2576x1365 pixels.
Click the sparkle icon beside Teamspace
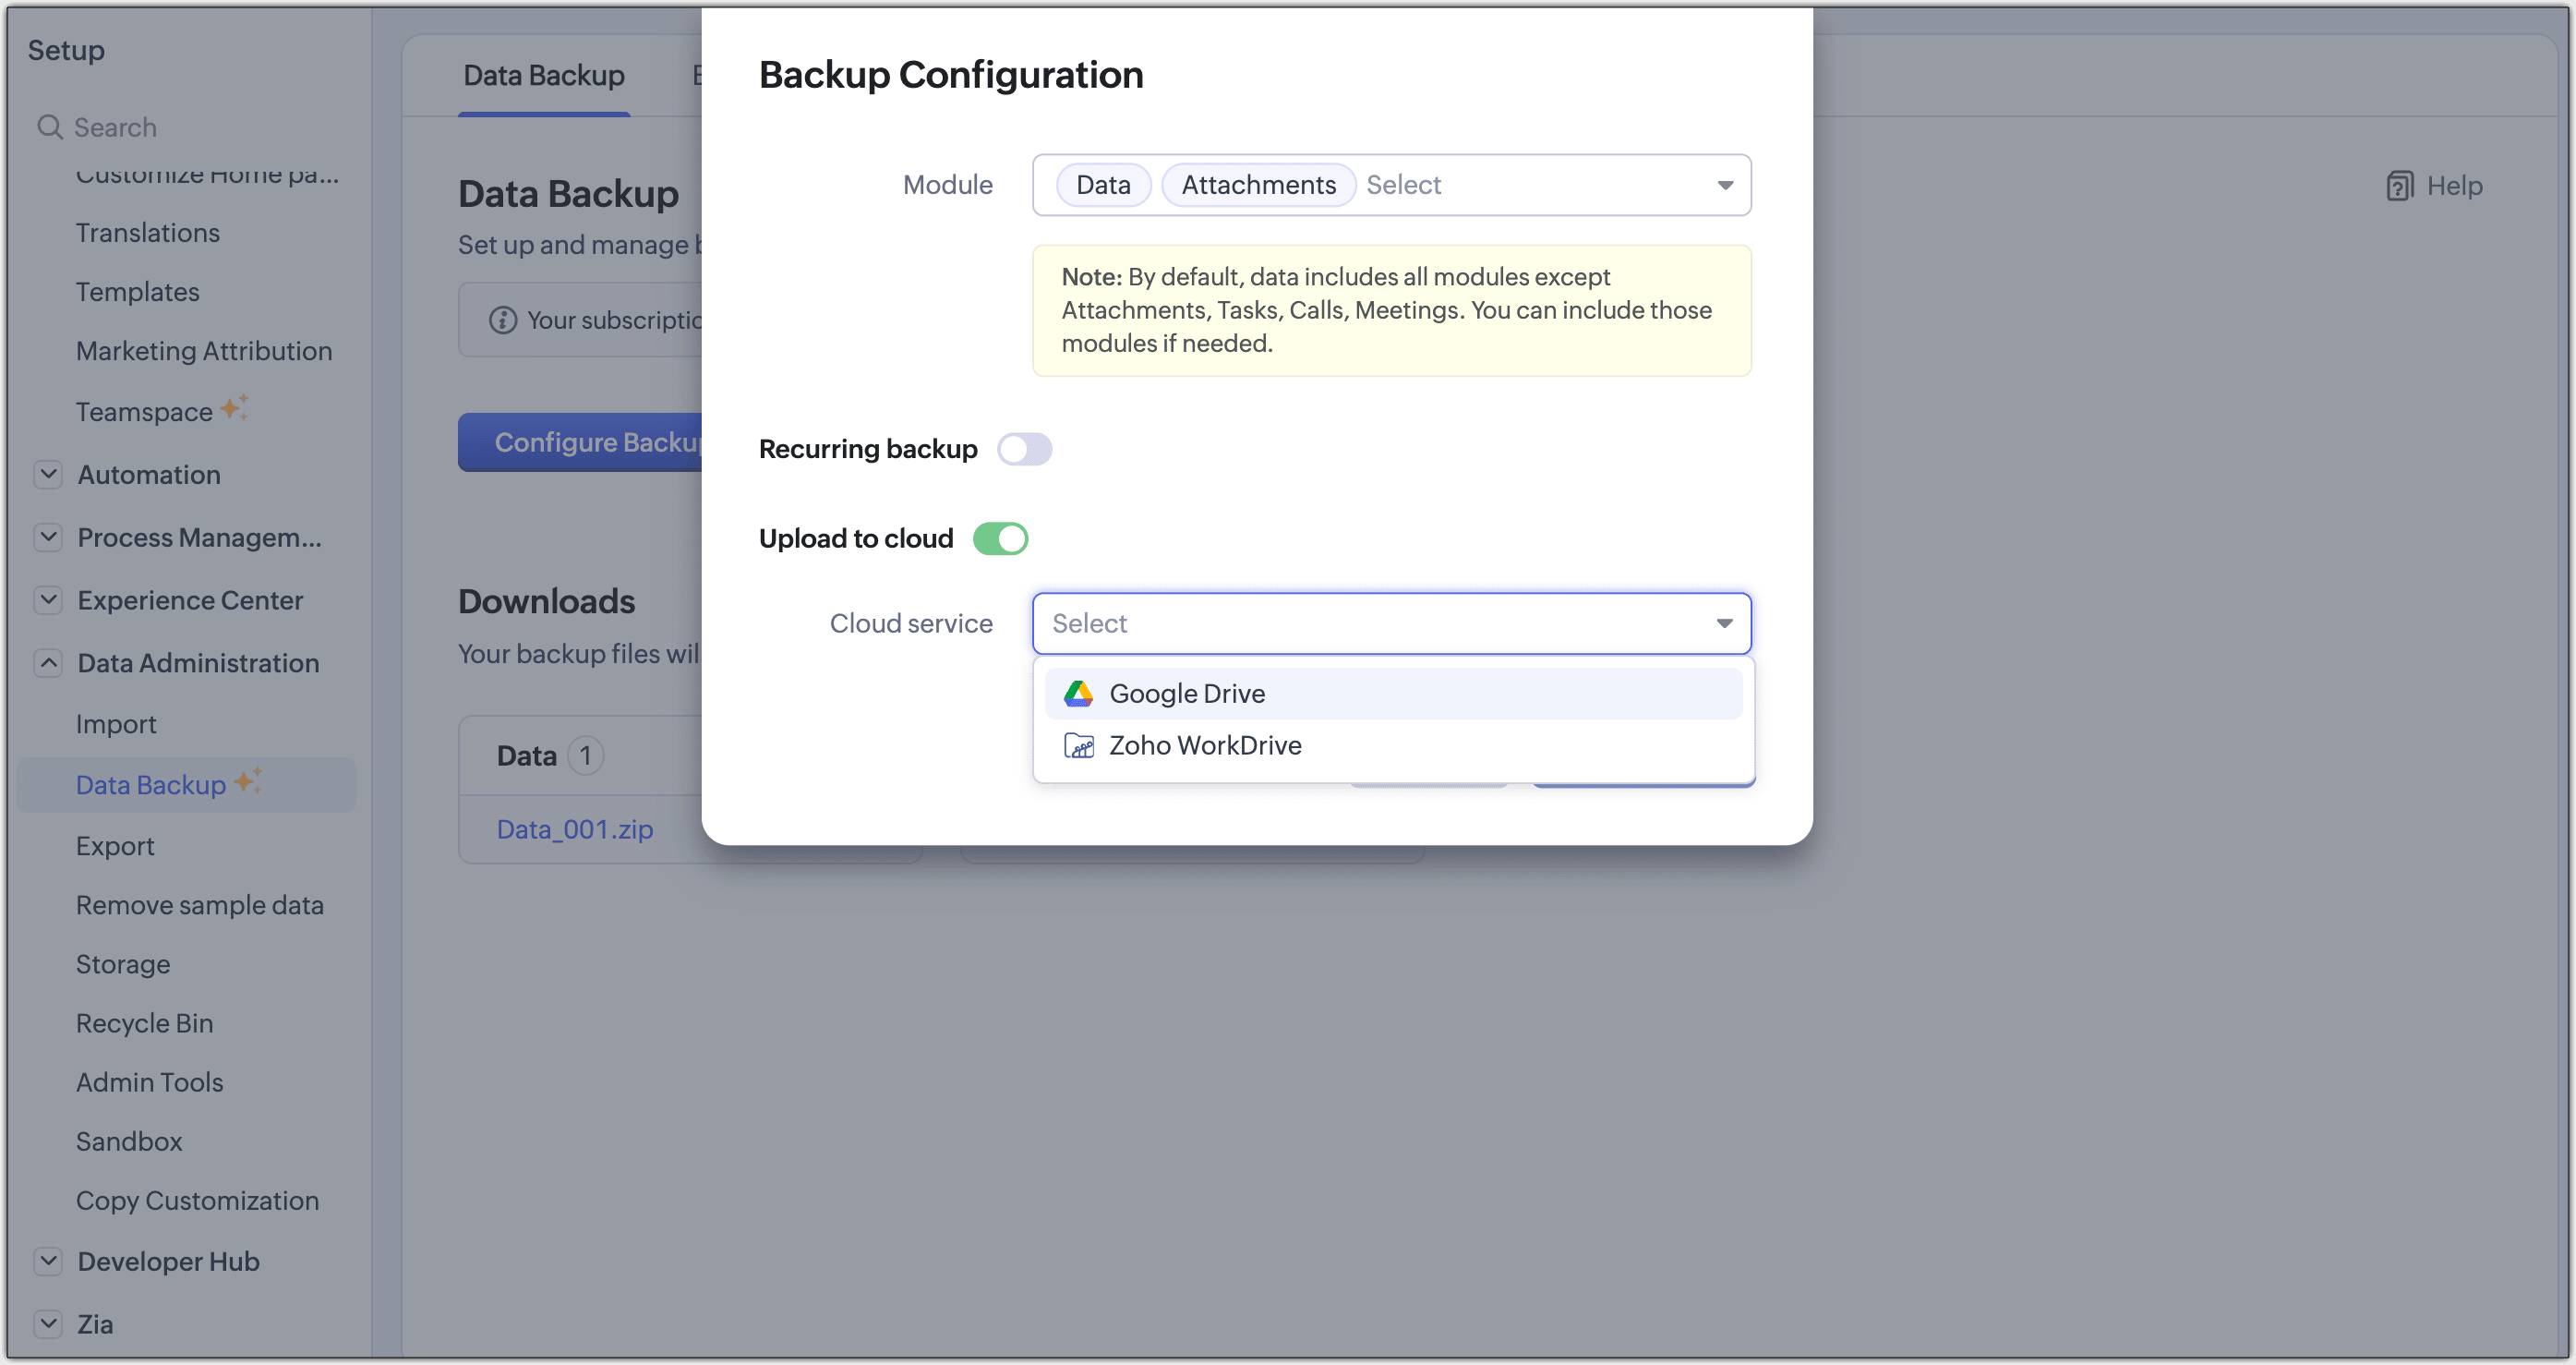click(235, 408)
